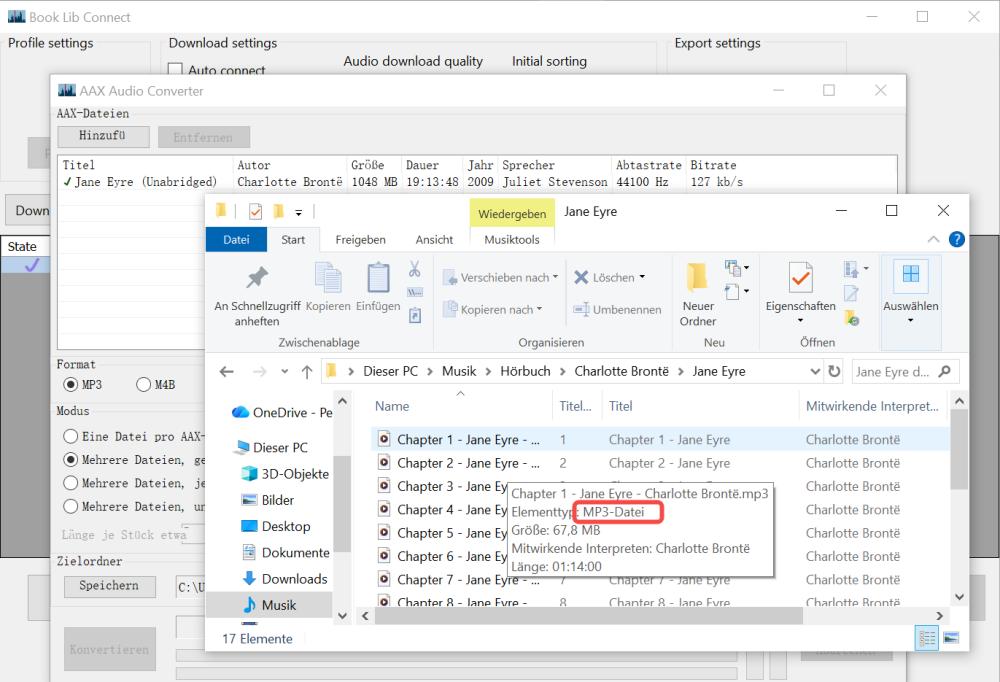
Task: Select Mehrere Dateien, je… mode option
Action: pyautogui.click(x=71, y=484)
